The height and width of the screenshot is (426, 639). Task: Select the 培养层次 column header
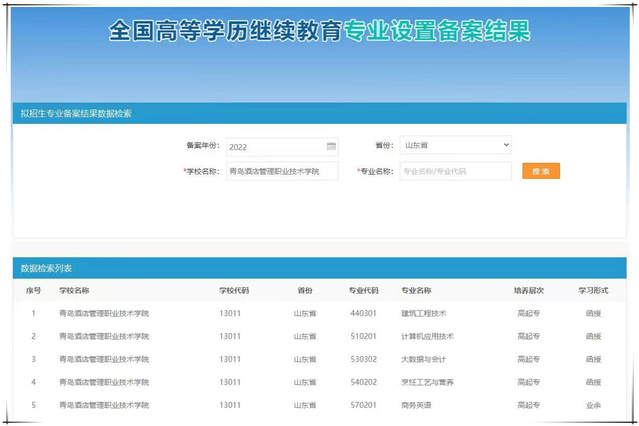[528, 290]
